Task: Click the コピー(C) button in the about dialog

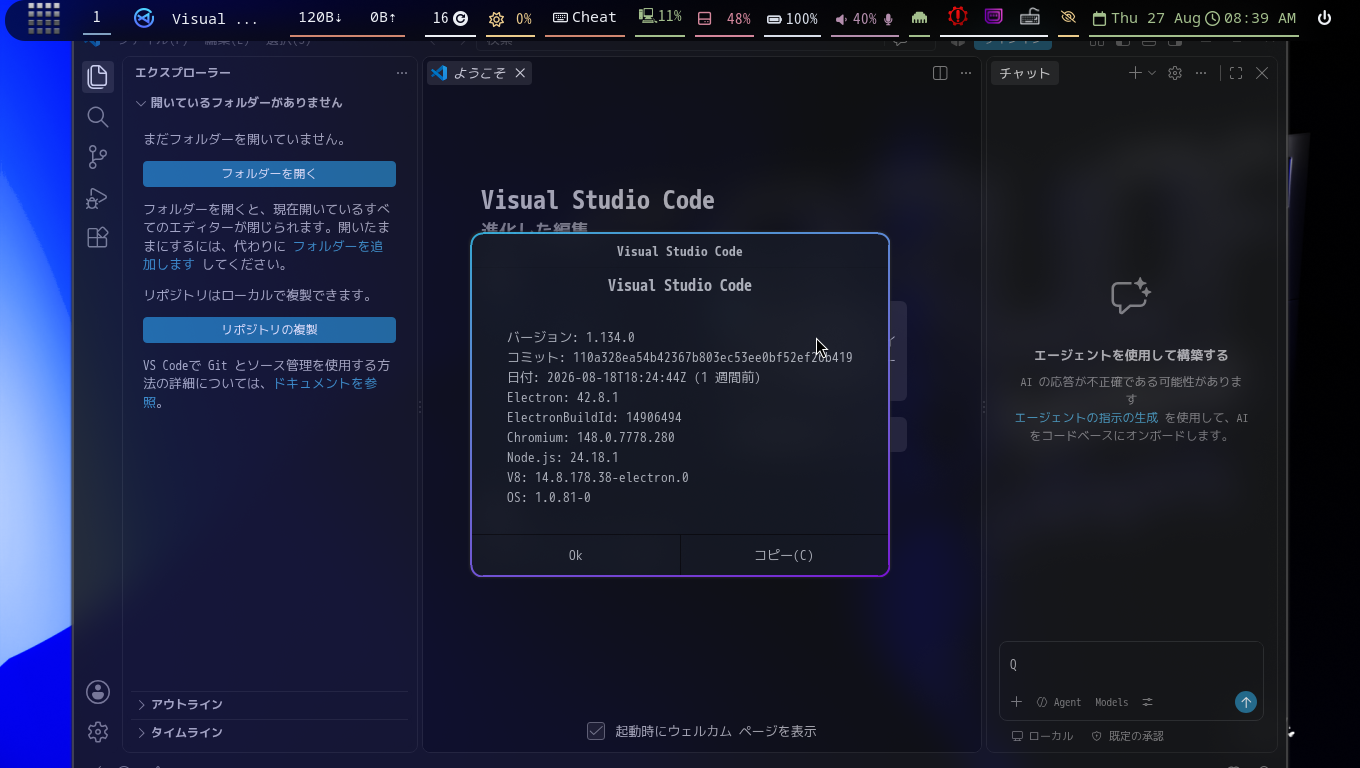Action: [x=784, y=555]
